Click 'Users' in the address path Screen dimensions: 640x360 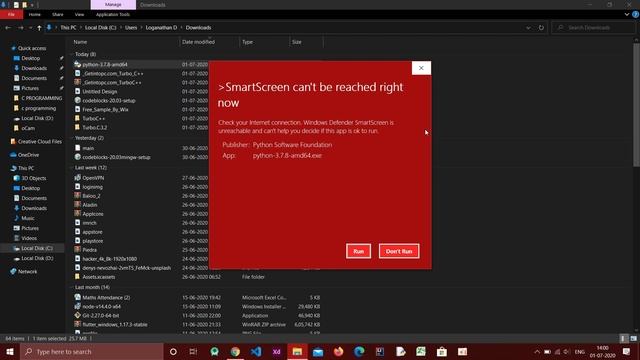point(131,28)
